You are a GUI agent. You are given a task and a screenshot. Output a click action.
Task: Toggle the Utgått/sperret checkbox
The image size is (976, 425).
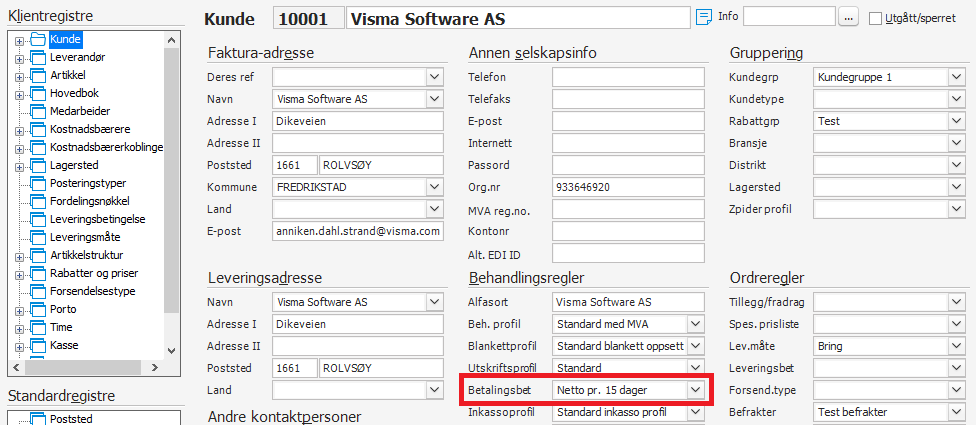tap(875, 19)
